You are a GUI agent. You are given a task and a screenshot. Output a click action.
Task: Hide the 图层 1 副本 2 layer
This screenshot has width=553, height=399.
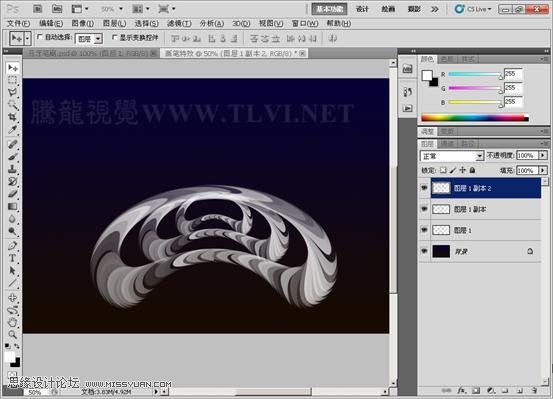(424, 188)
